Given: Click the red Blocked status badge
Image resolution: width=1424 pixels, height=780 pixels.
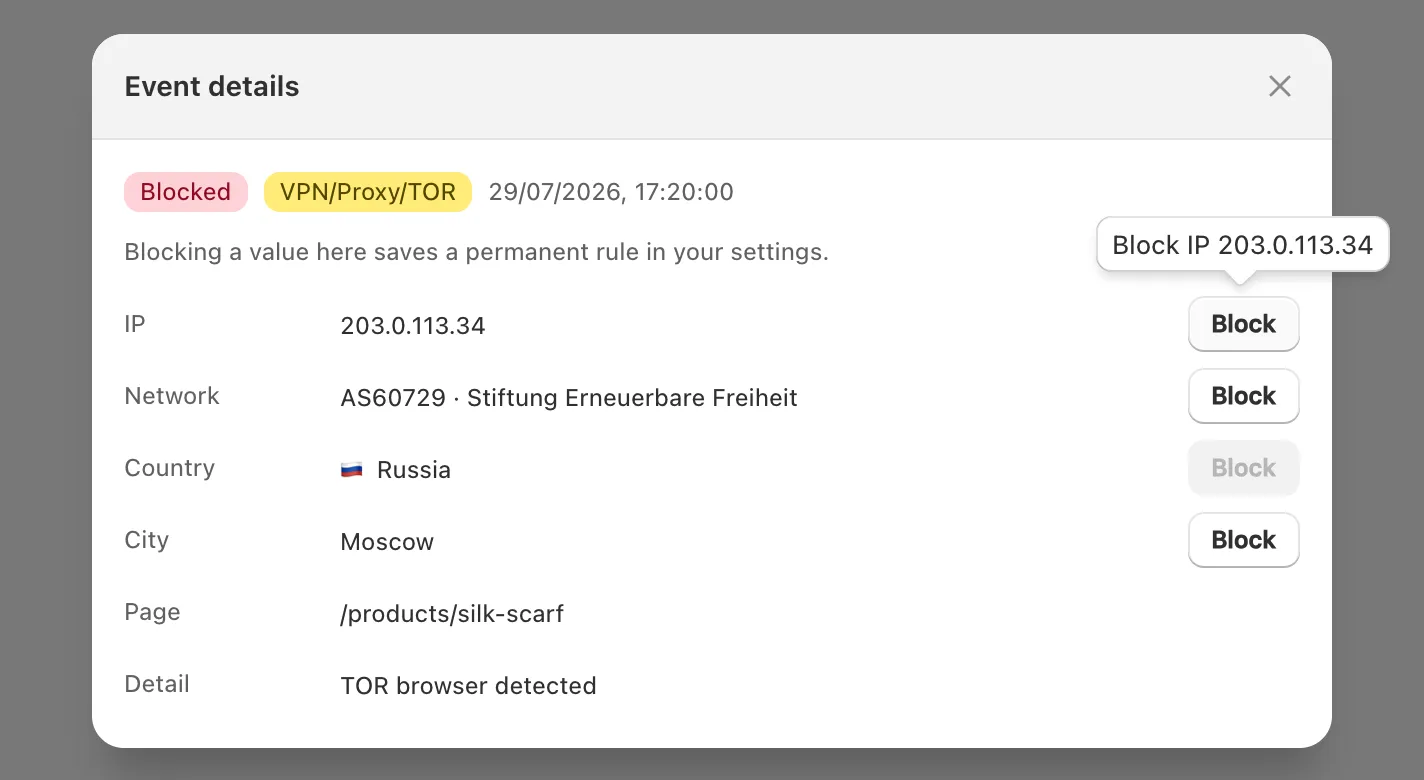Looking at the screenshot, I should tap(185, 192).
